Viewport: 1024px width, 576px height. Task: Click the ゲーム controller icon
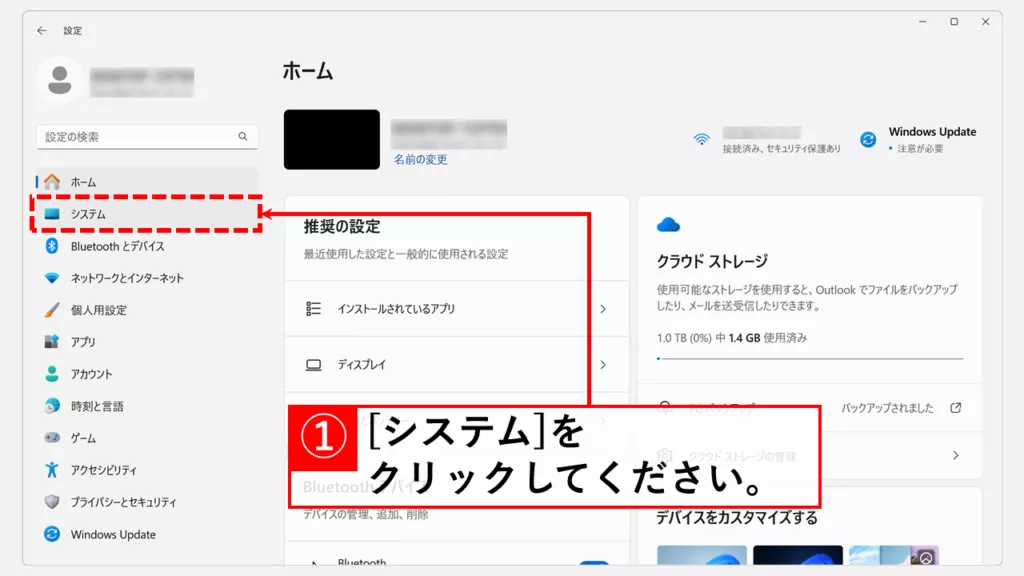point(52,438)
